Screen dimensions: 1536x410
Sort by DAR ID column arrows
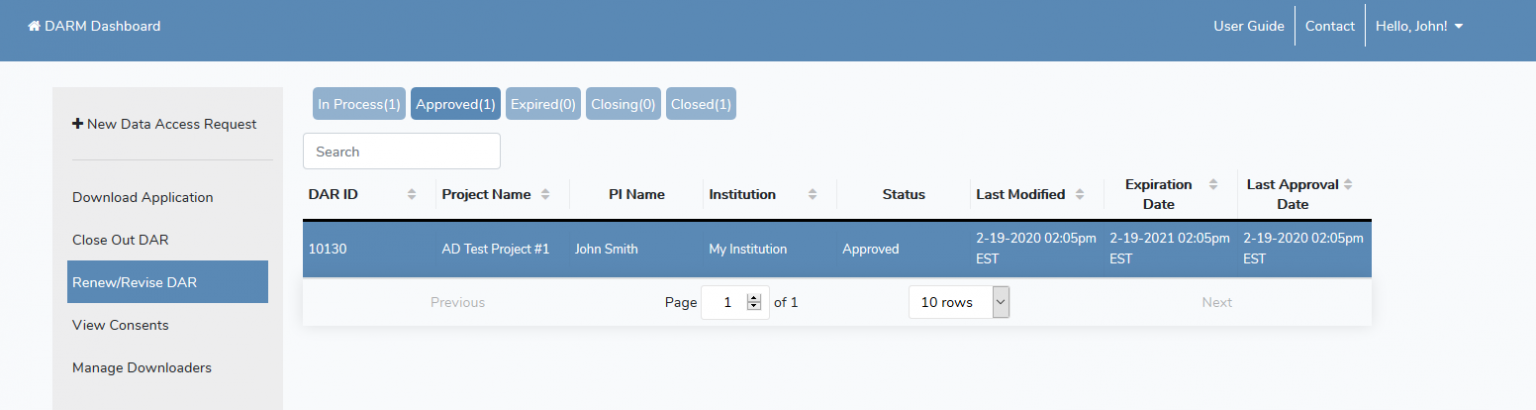[x=412, y=194]
